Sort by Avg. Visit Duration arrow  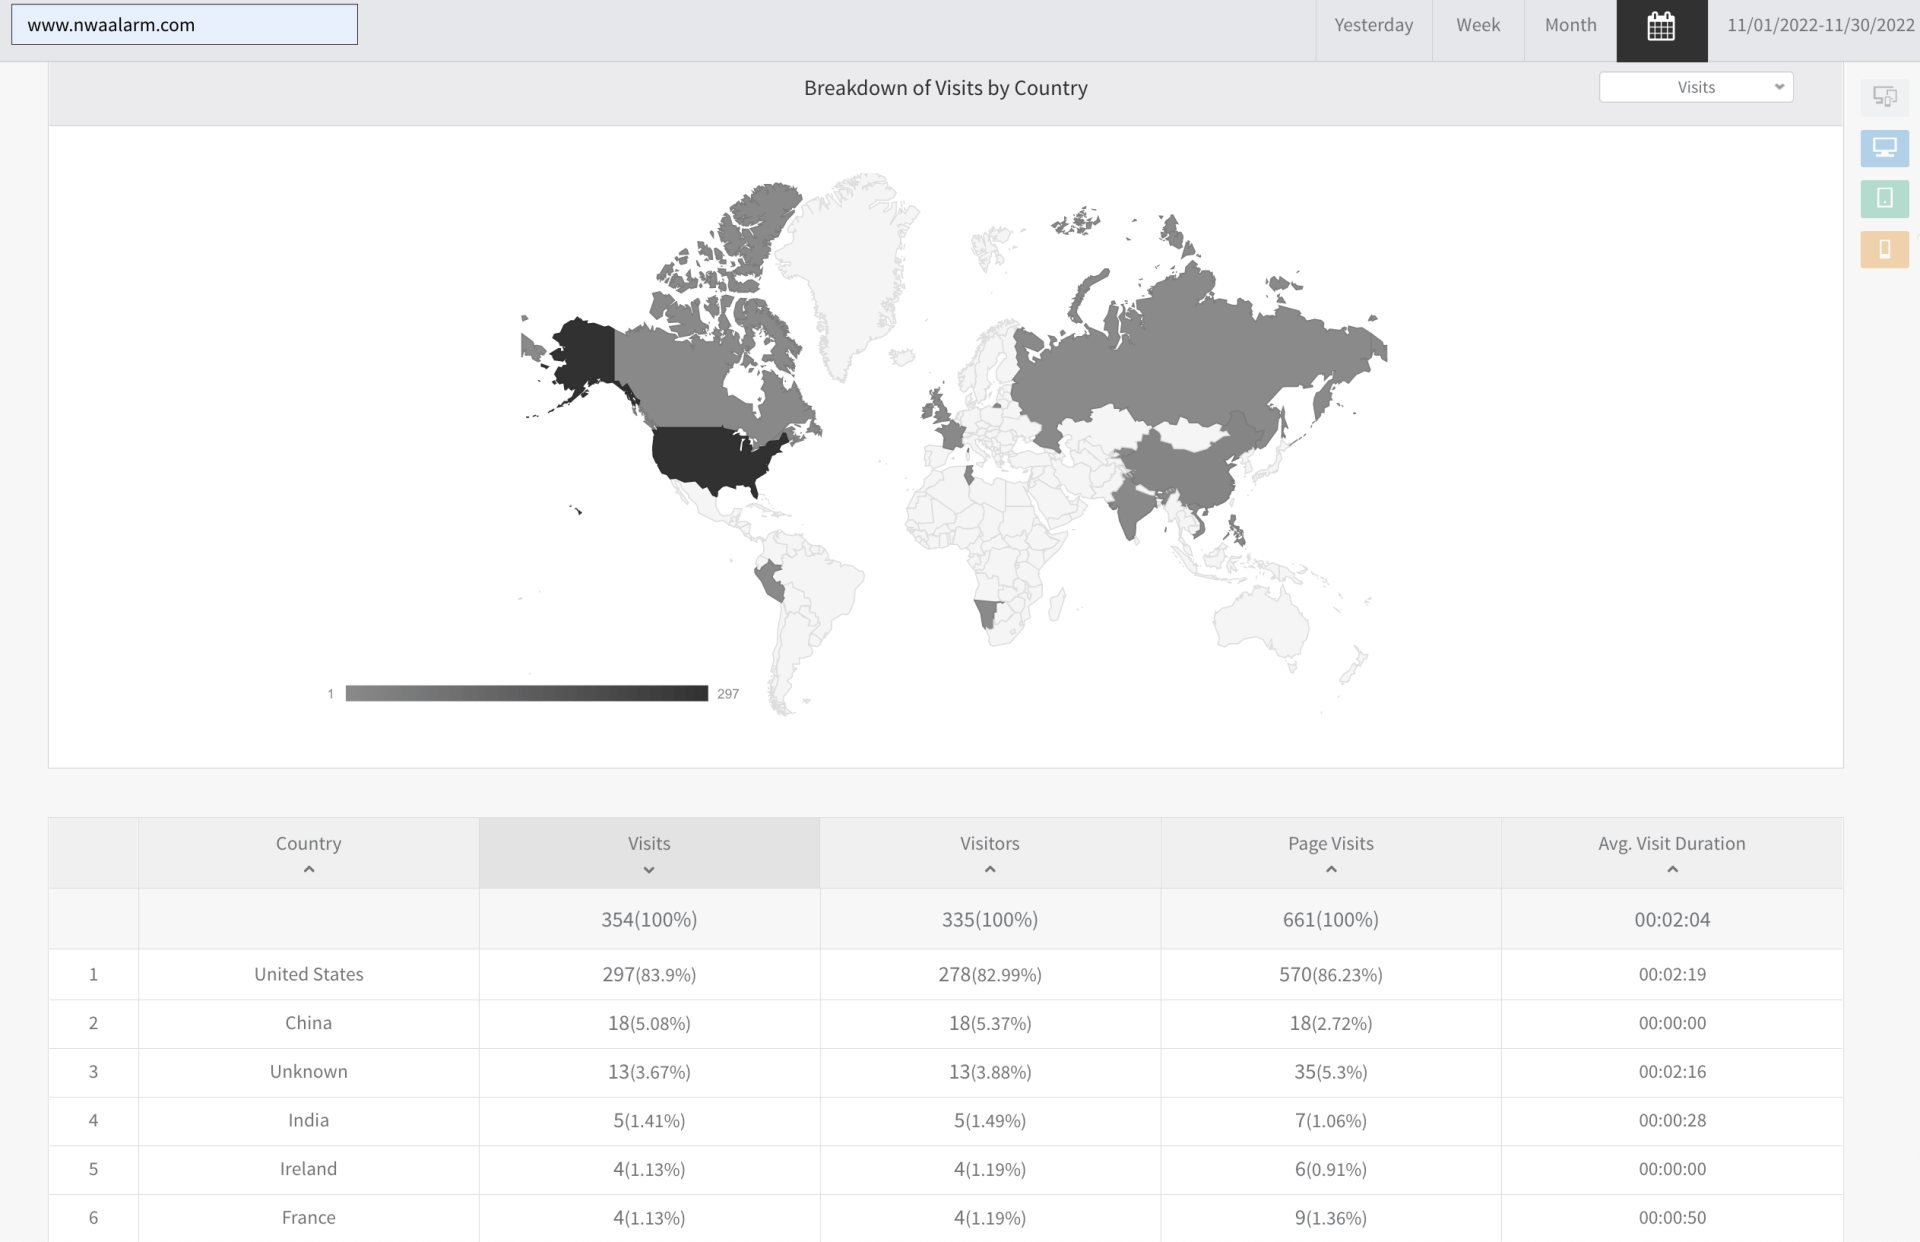(x=1671, y=870)
